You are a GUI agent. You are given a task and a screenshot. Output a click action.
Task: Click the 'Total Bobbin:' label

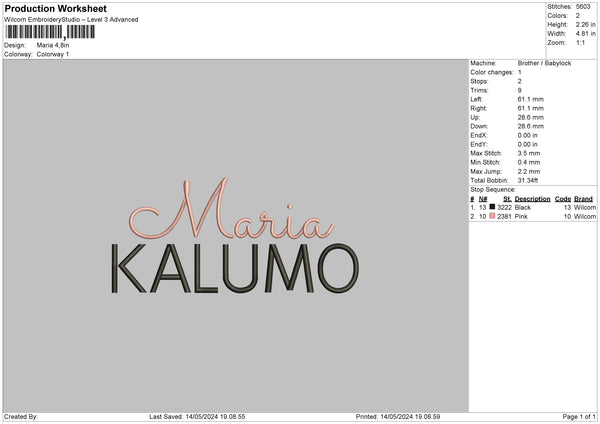(489, 180)
